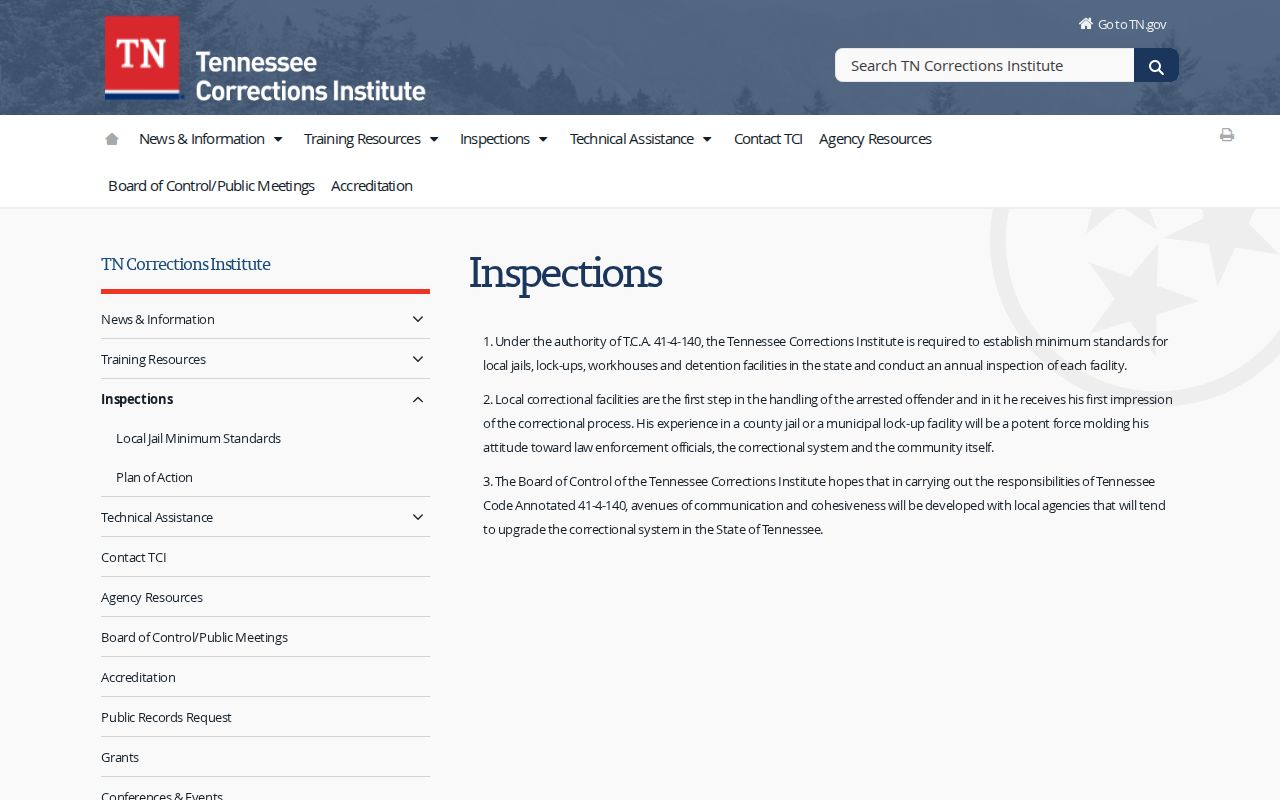Click the Inspections page heading
The width and height of the screenshot is (1280, 800).
(565, 273)
